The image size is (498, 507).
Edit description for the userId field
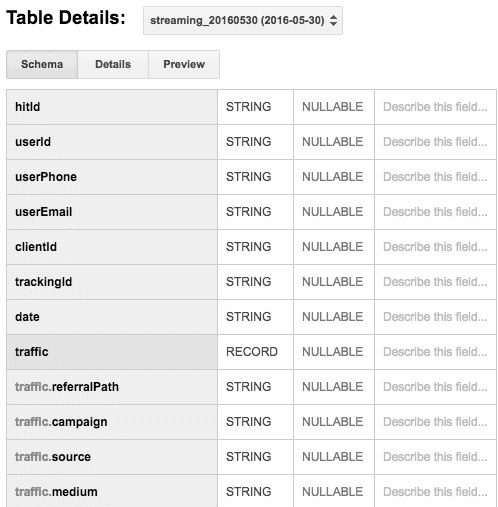point(435,142)
